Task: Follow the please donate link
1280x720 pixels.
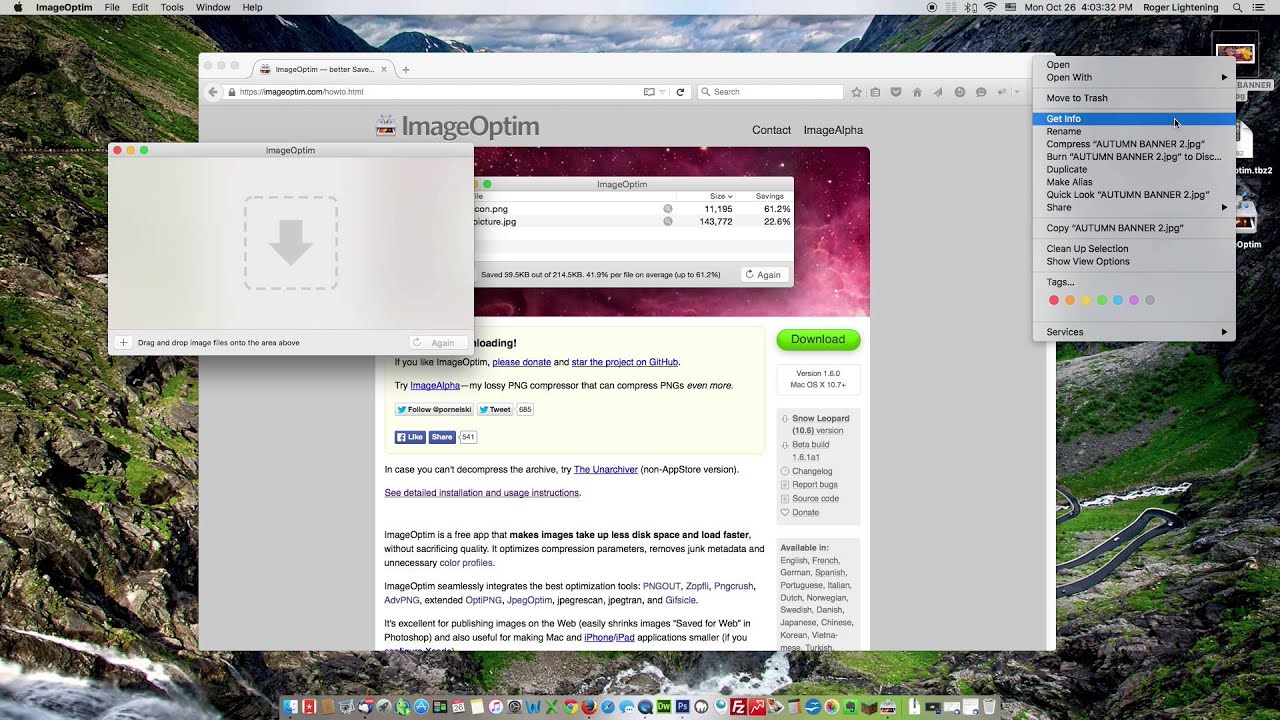Action: (521, 362)
